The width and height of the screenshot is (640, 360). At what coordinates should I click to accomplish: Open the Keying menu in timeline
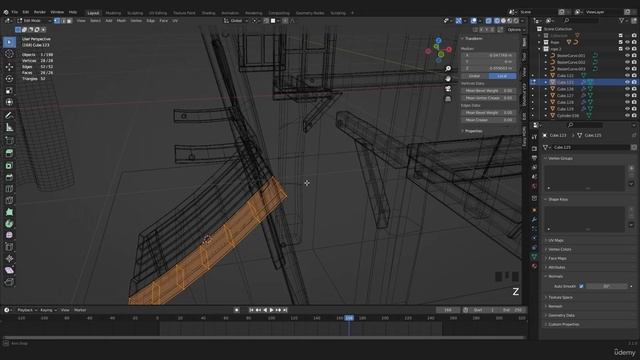[48, 310]
